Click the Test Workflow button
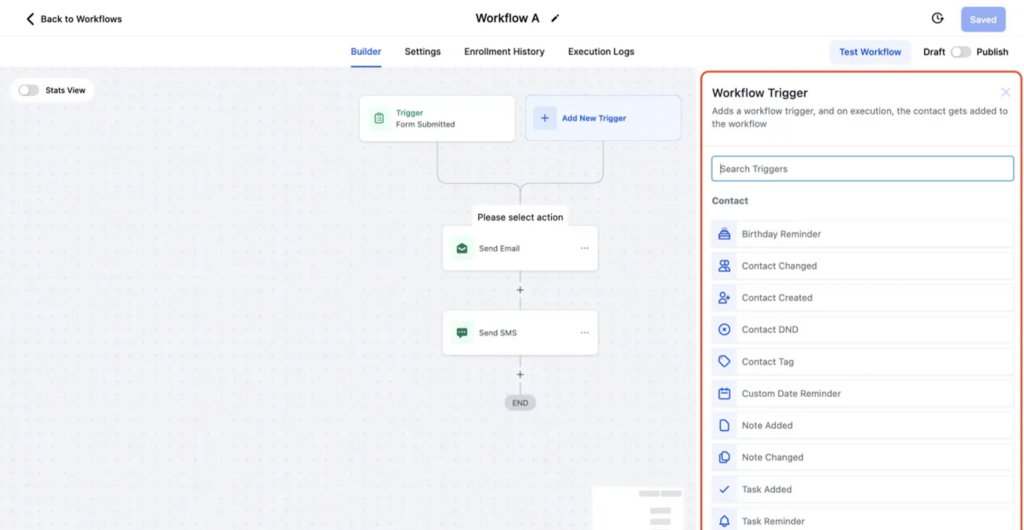 tap(869, 52)
